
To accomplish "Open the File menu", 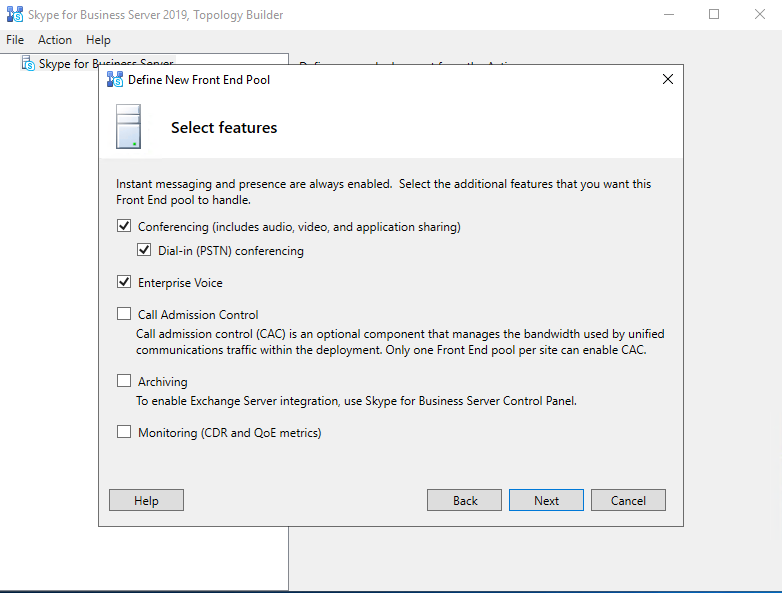I will (x=15, y=40).
